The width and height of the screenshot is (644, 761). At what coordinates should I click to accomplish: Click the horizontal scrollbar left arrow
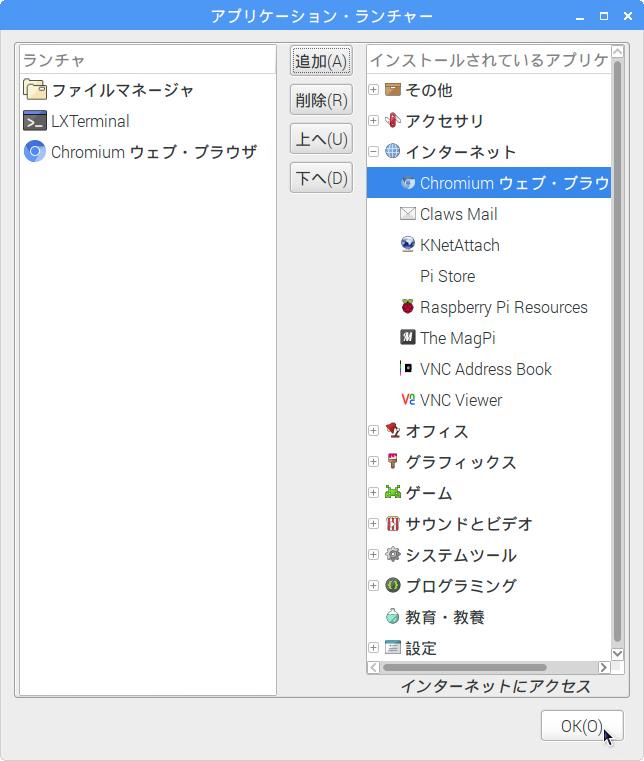pos(373,667)
